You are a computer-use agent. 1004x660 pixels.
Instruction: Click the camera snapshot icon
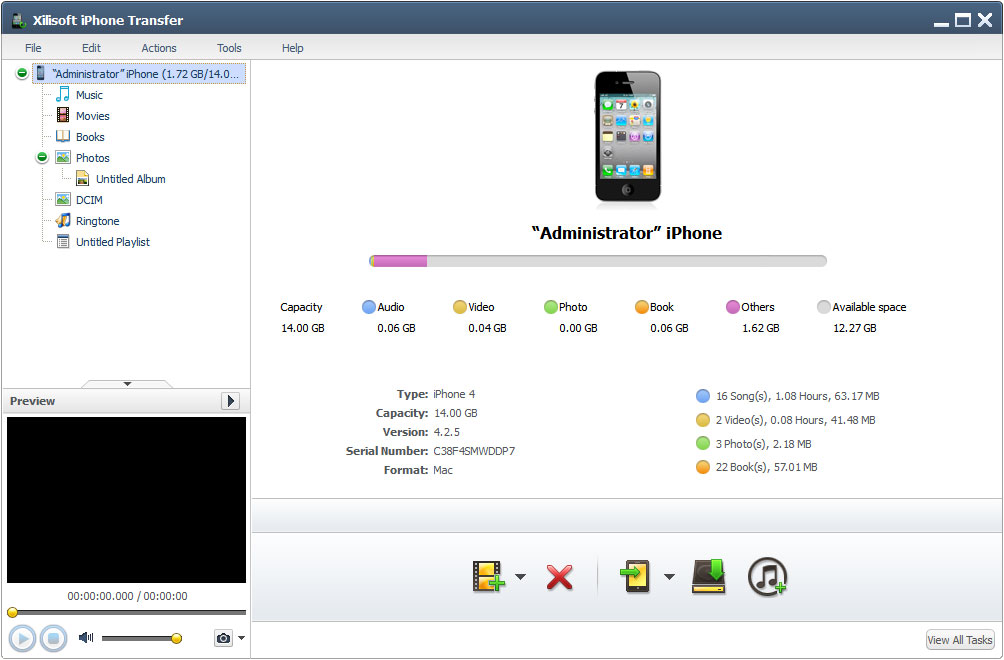pyautogui.click(x=223, y=638)
